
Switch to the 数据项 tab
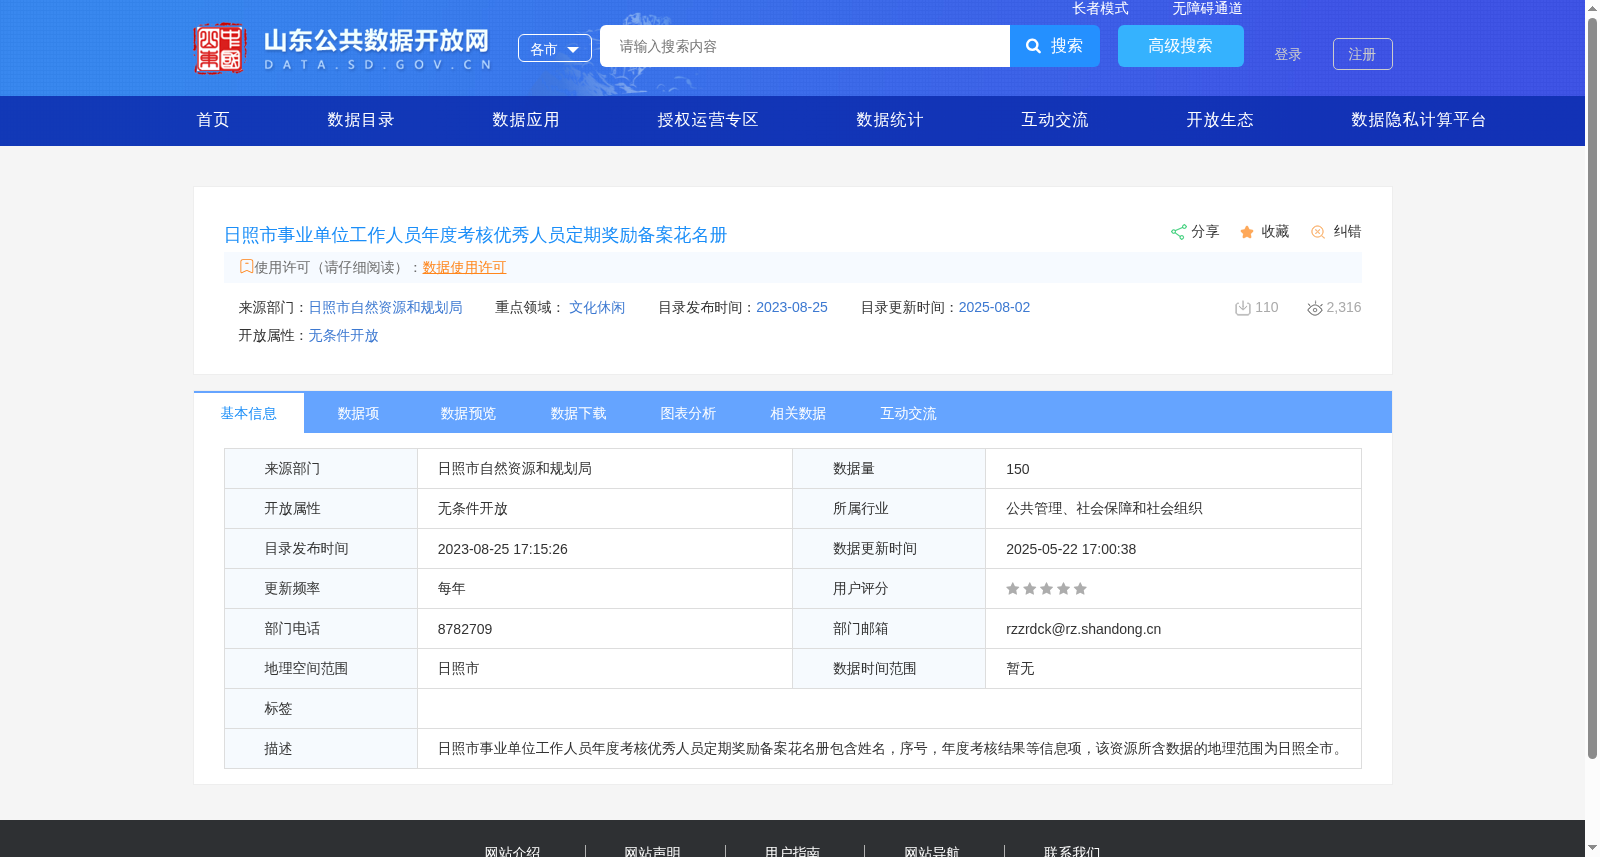[x=359, y=413]
